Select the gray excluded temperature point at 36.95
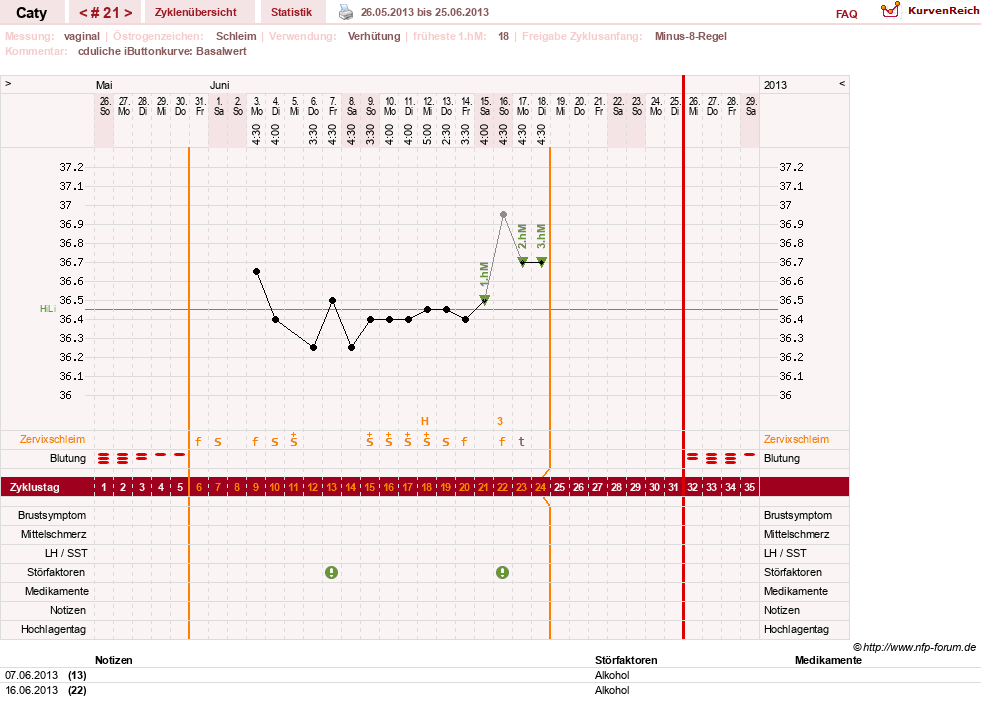This screenshot has height=719, width=981. [504, 215]
